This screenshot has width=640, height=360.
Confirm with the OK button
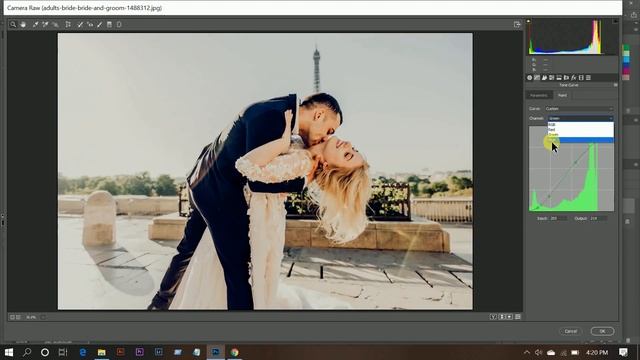[602, 331]
